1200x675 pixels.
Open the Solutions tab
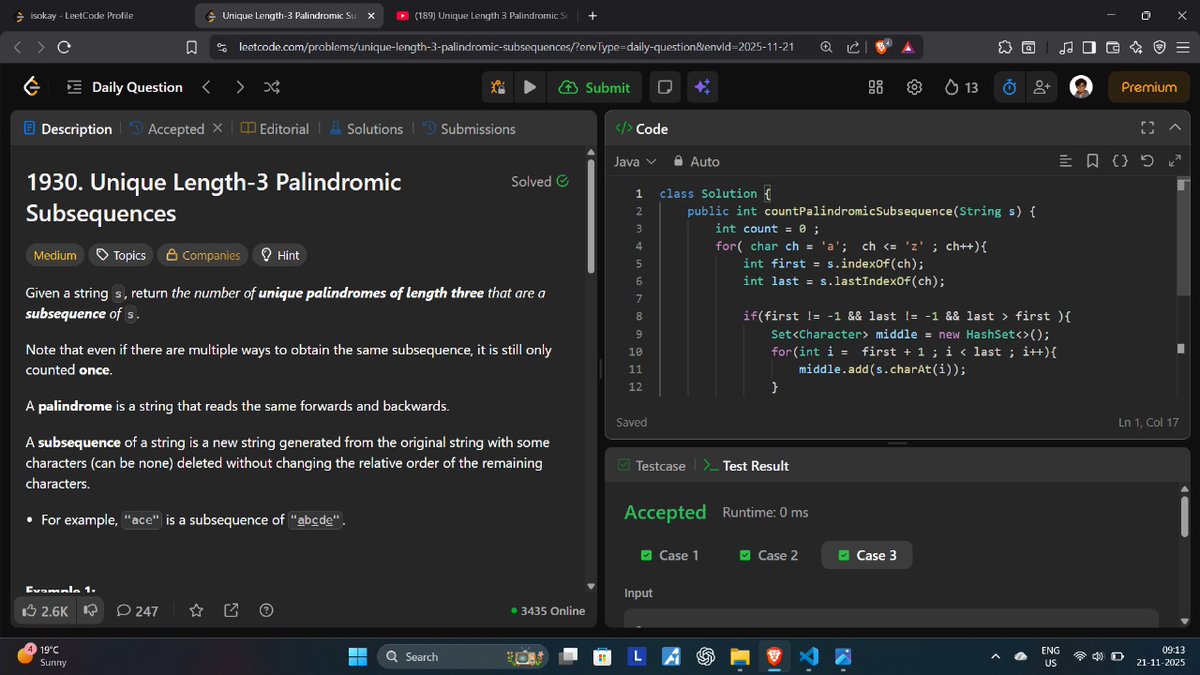[366, 129]
